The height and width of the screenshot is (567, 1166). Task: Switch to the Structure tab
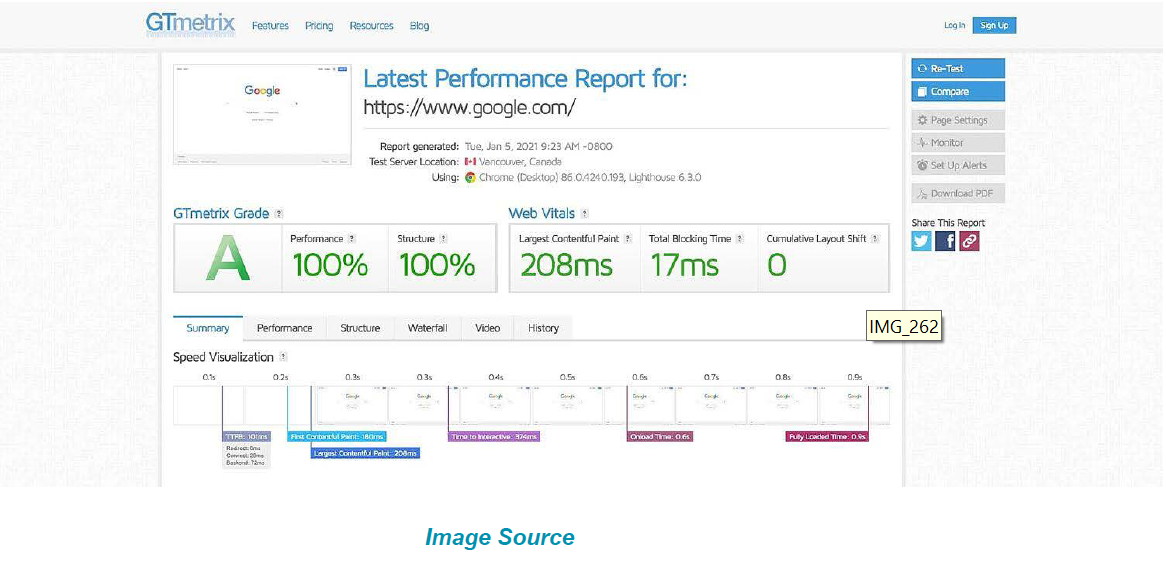(x=360, y=328)
